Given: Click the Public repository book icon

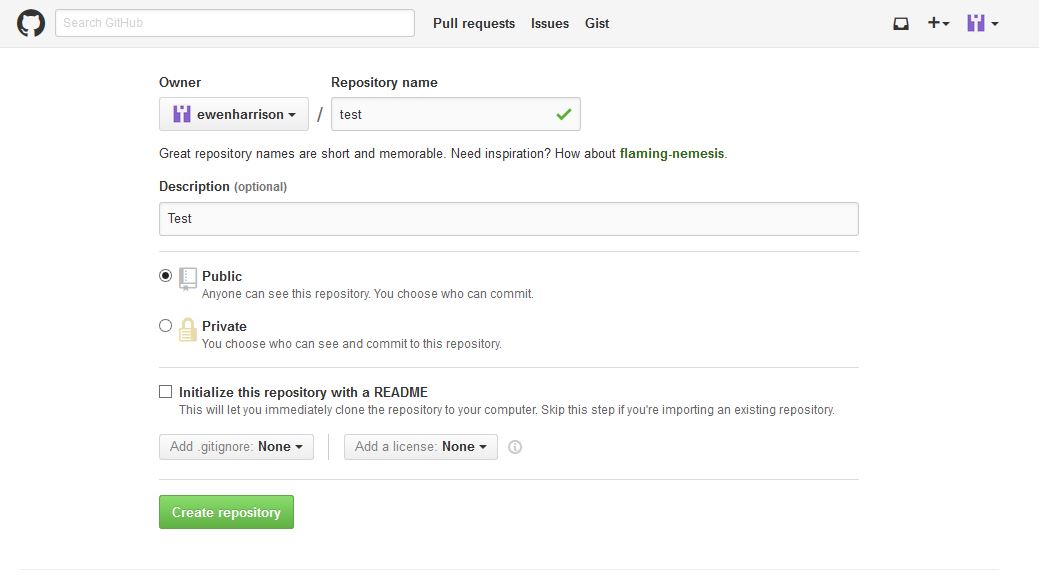Looking at the screenshot, I should 188,279.
